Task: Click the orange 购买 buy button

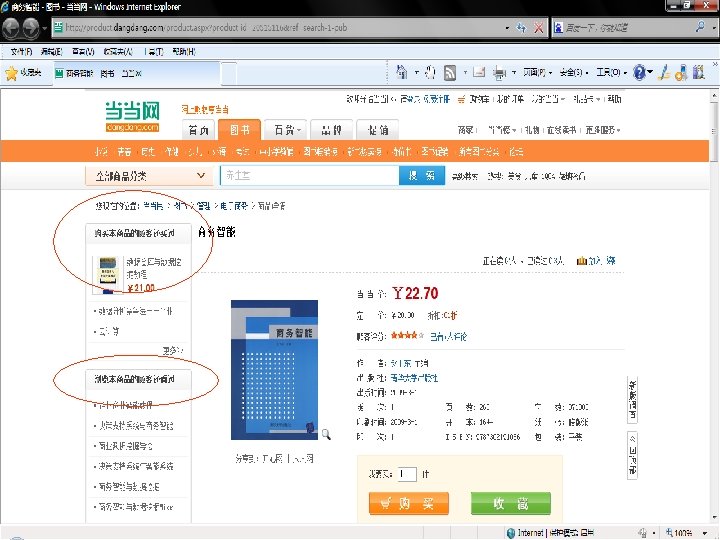Action: point(409,503)
